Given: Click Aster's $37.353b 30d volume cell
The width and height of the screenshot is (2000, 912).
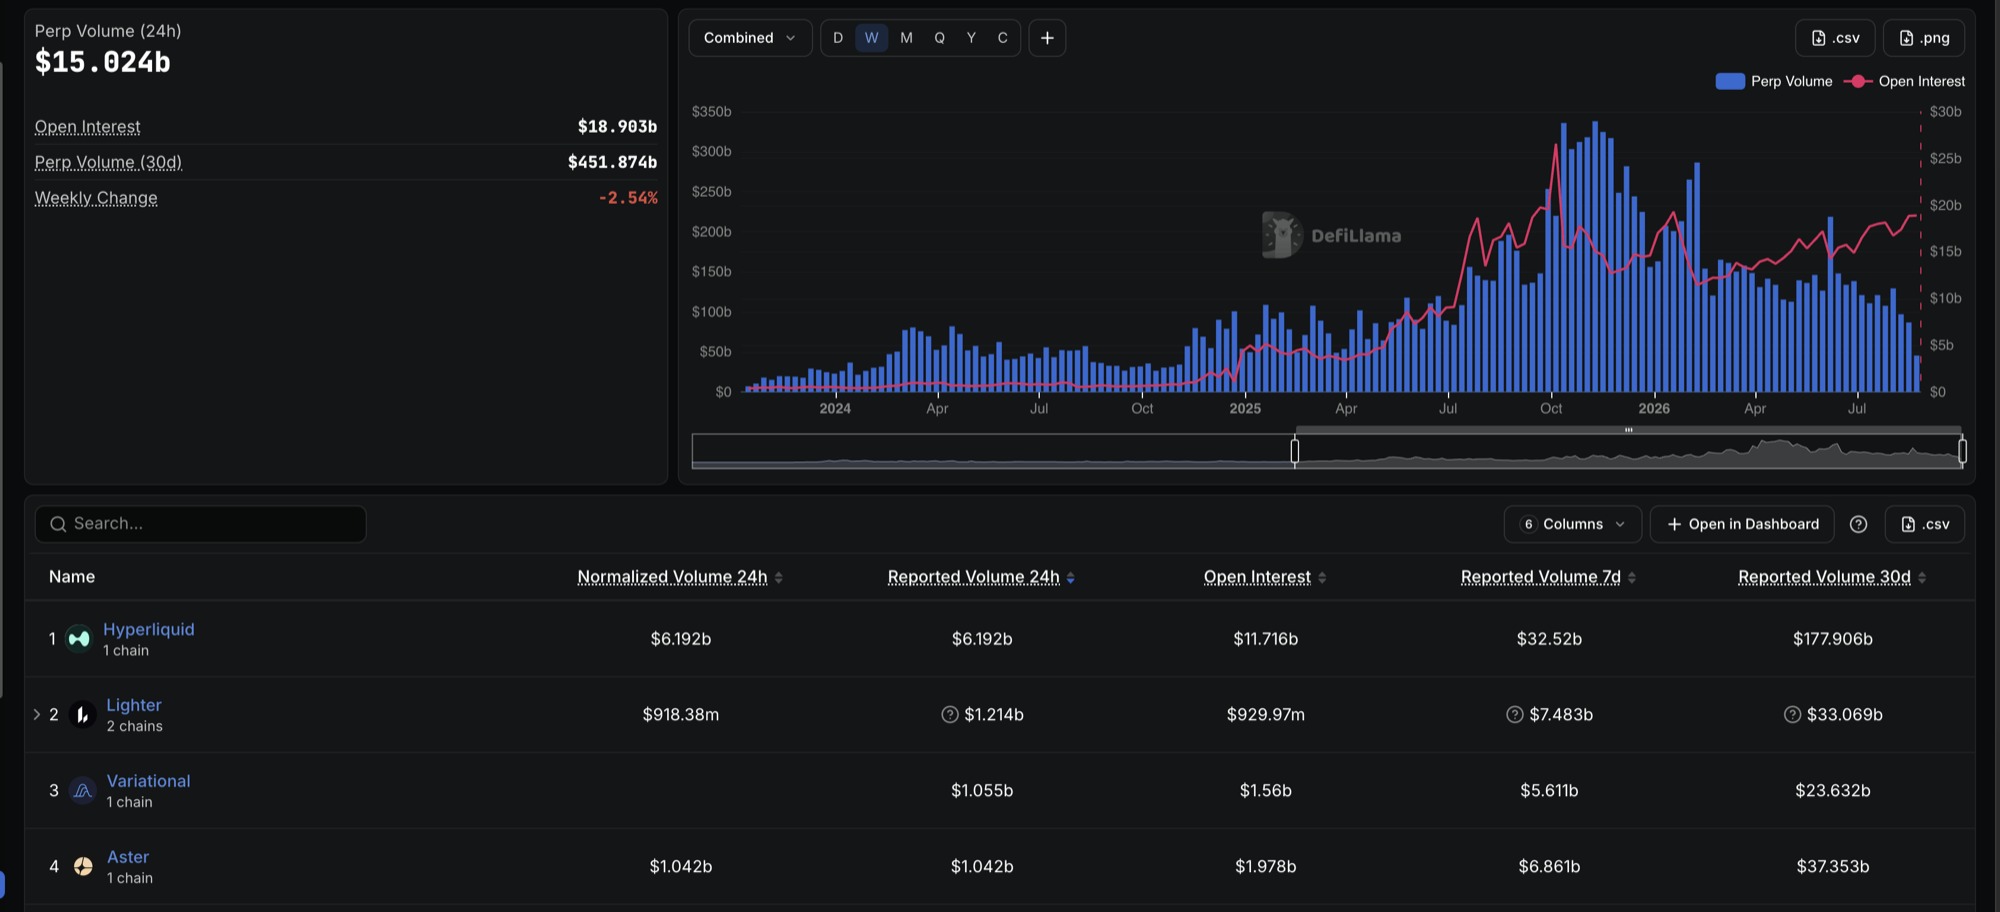Looking at the screenshot, I should click(1832, 866).
